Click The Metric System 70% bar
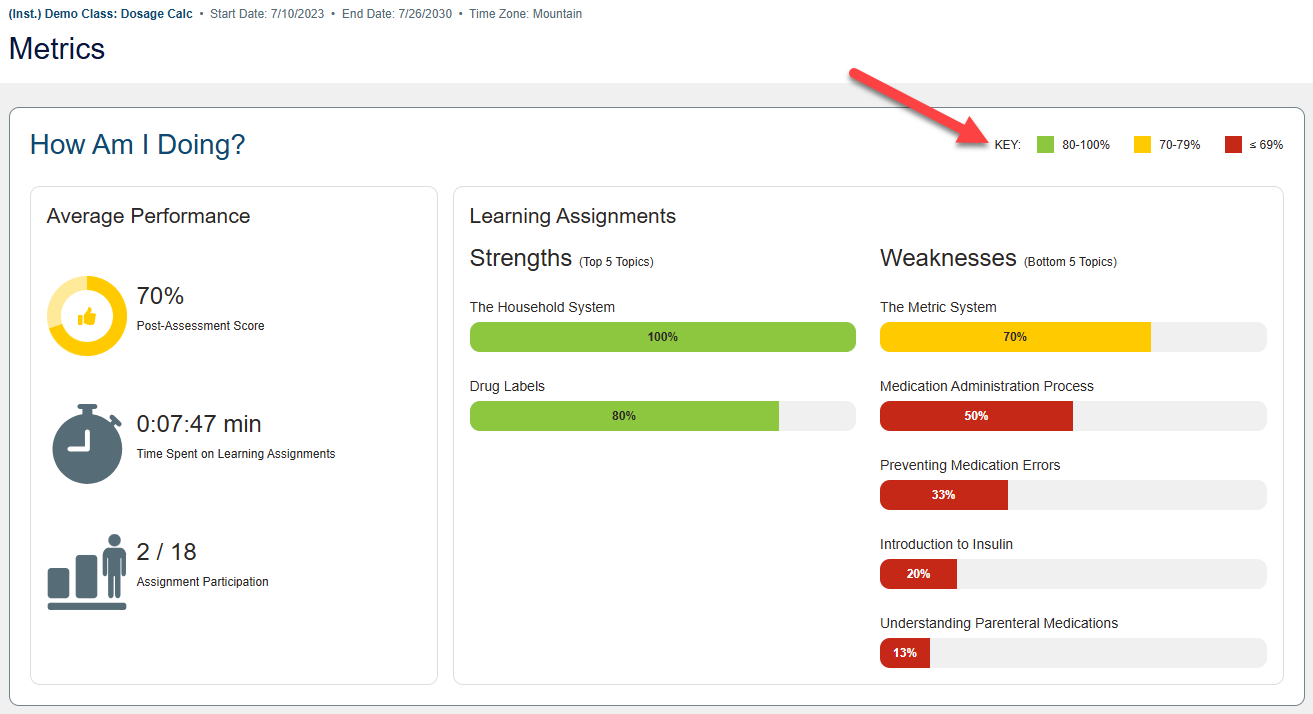This screenshot has width=1313, height=714. pos(1015,337)
